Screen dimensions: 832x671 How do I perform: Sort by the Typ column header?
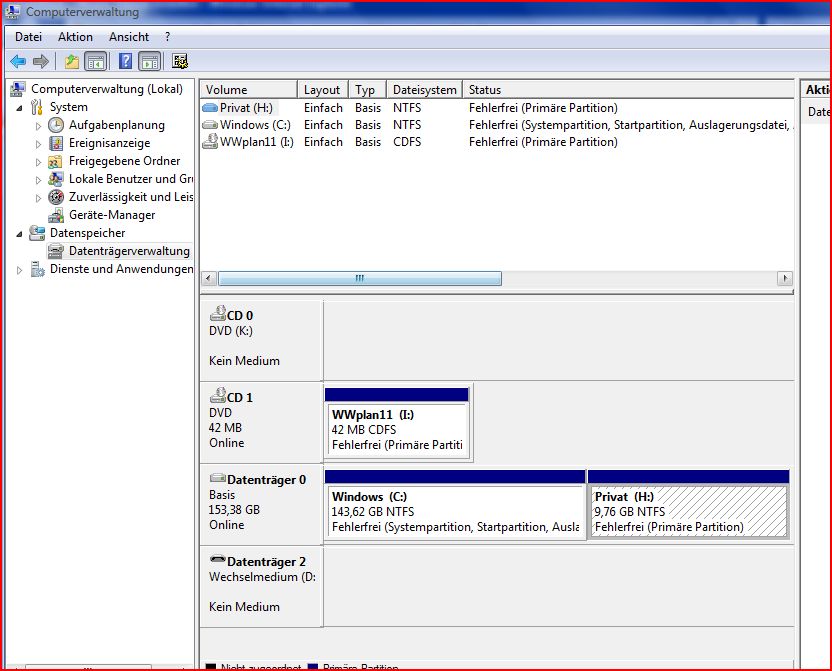(x=368, y=90)
